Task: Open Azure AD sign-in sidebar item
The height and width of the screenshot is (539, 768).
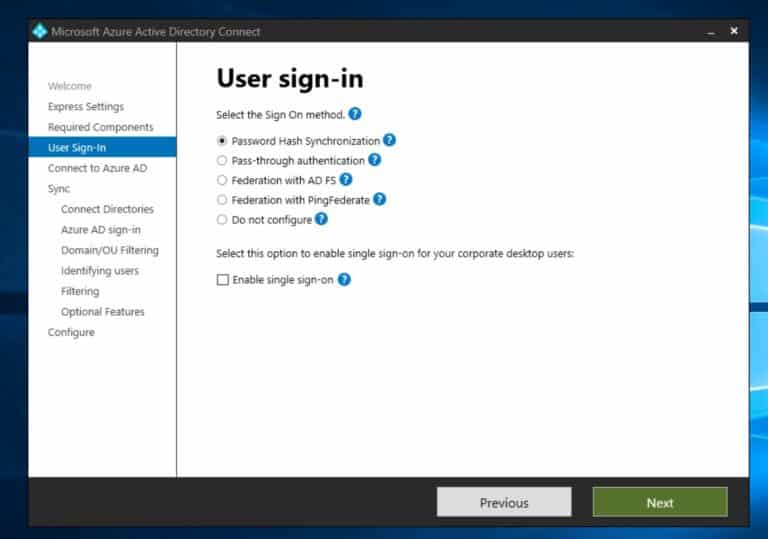Action: pos(101,230)
